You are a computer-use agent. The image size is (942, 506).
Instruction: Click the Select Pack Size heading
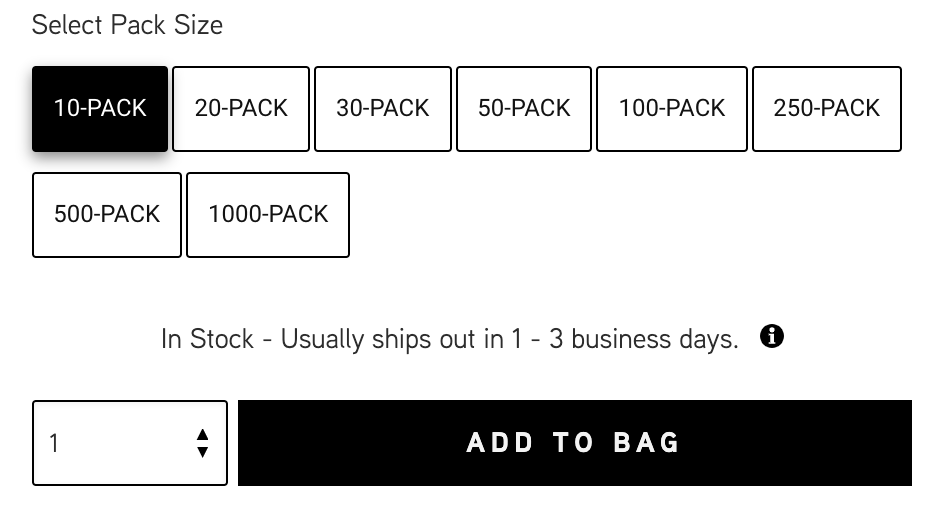127,25
